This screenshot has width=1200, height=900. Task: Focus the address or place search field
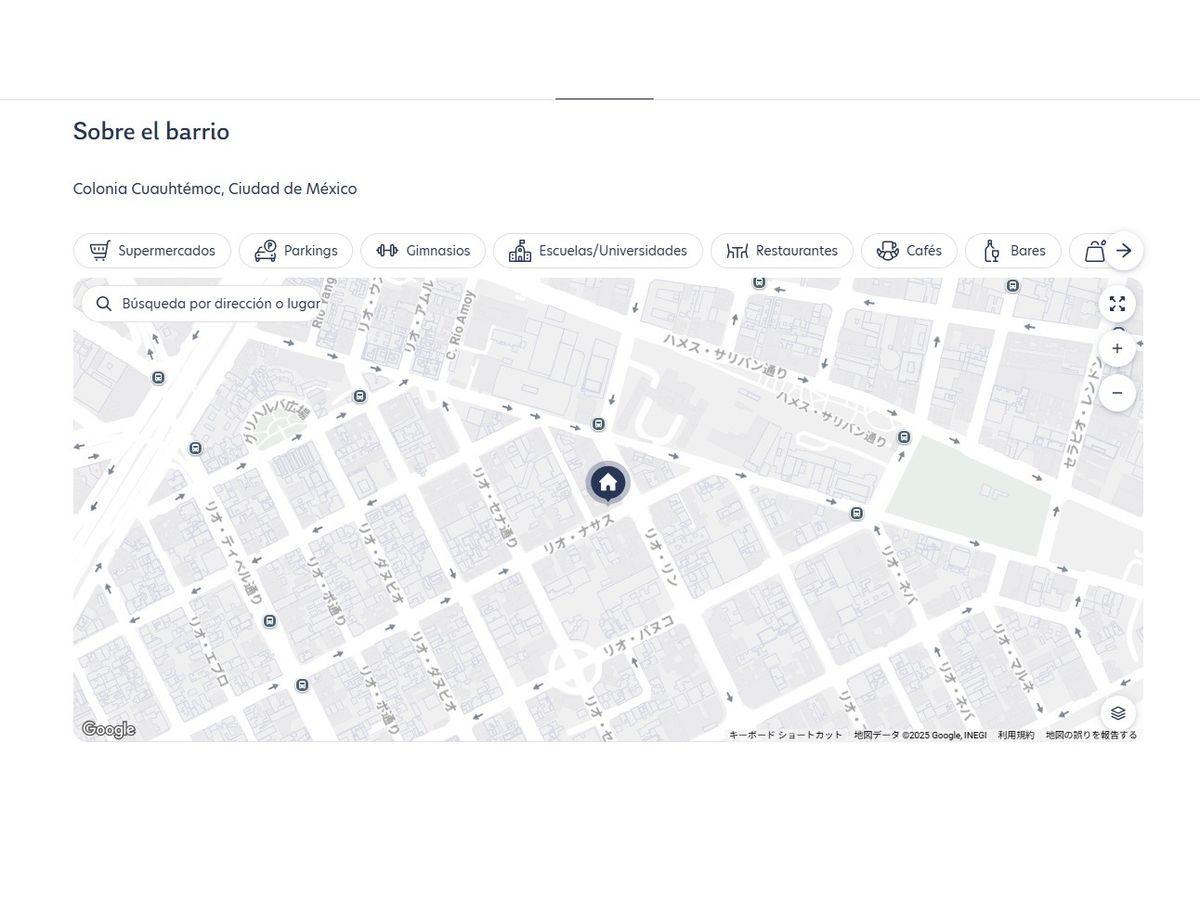coord(220,303)
